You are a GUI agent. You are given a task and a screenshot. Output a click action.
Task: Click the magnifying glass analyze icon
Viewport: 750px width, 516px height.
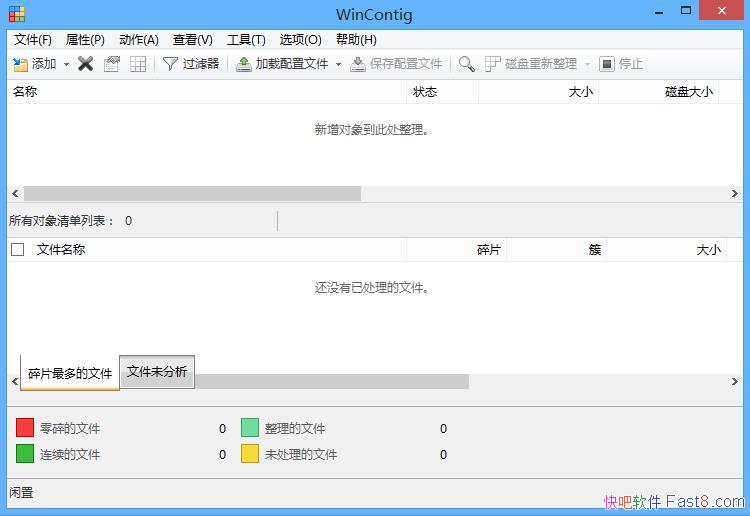(466, 64)
